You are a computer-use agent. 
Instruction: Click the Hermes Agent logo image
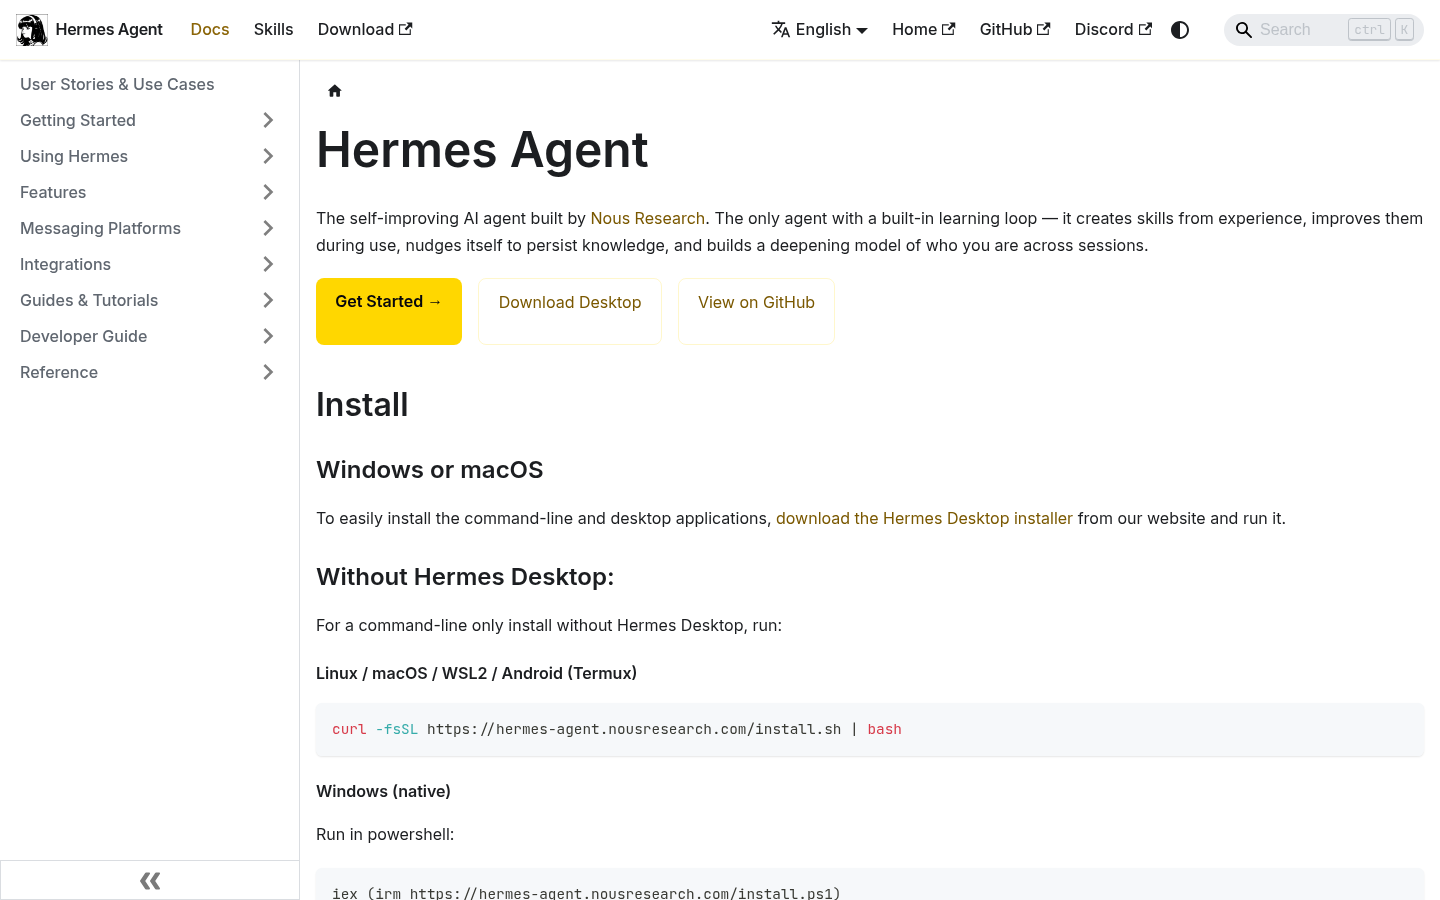click(x=32, y=30)
